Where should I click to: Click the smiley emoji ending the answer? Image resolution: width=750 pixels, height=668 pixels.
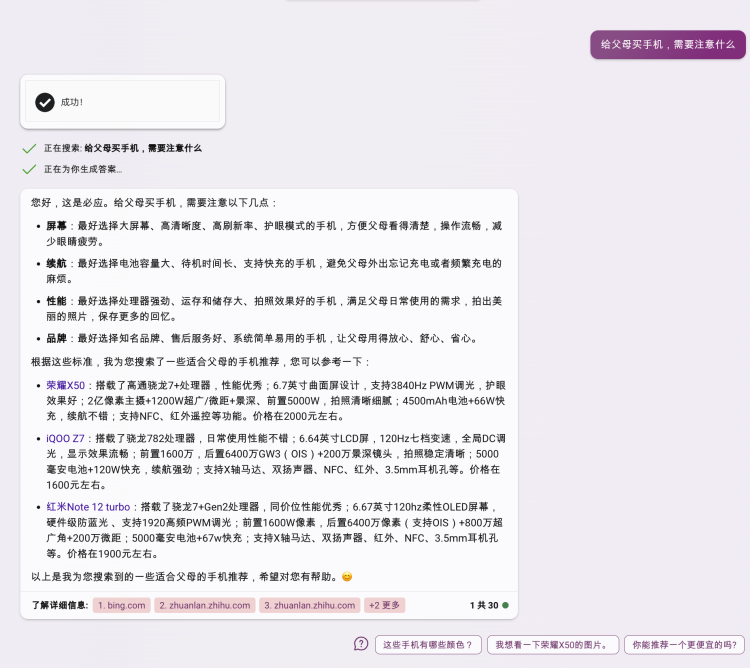(347, 577)
